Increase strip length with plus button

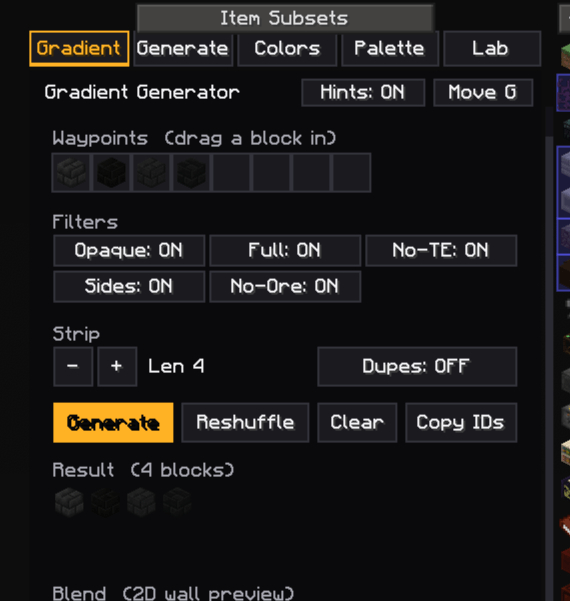[117, 366]
